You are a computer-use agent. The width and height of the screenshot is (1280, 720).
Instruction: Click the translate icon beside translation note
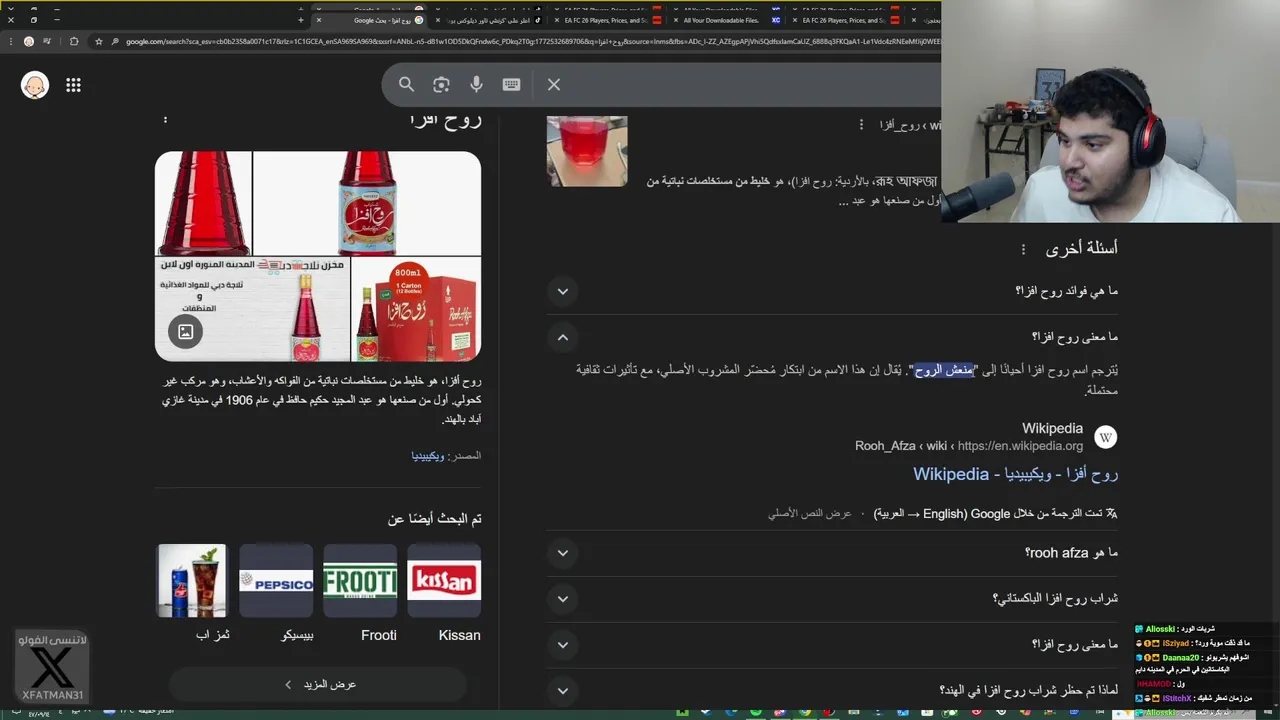pos(1111,514)
